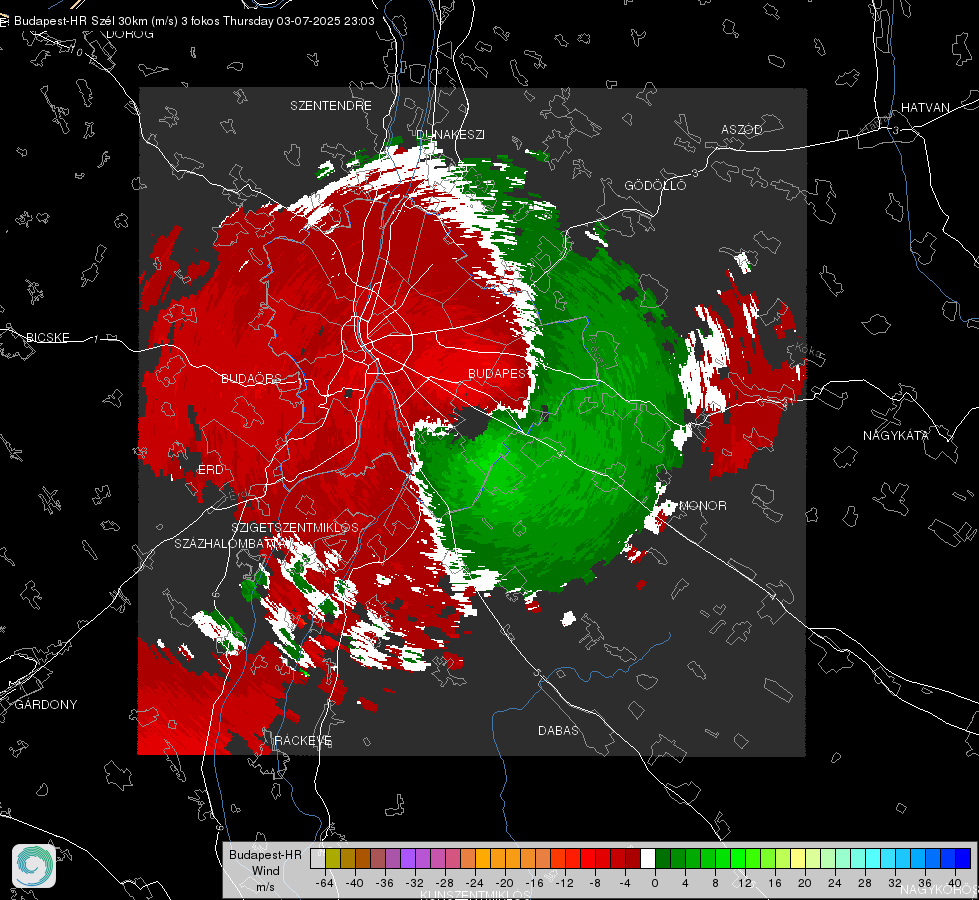The image size is (979, 900).
Task: Click the SZENTENDRE city label
Action: [331, 106]
